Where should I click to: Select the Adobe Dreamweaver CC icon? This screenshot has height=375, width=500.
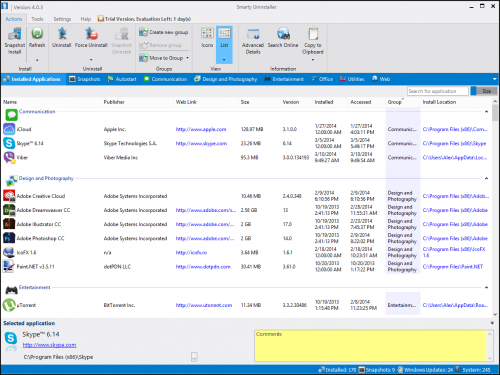pyautogui.click(x=9, y=210)
